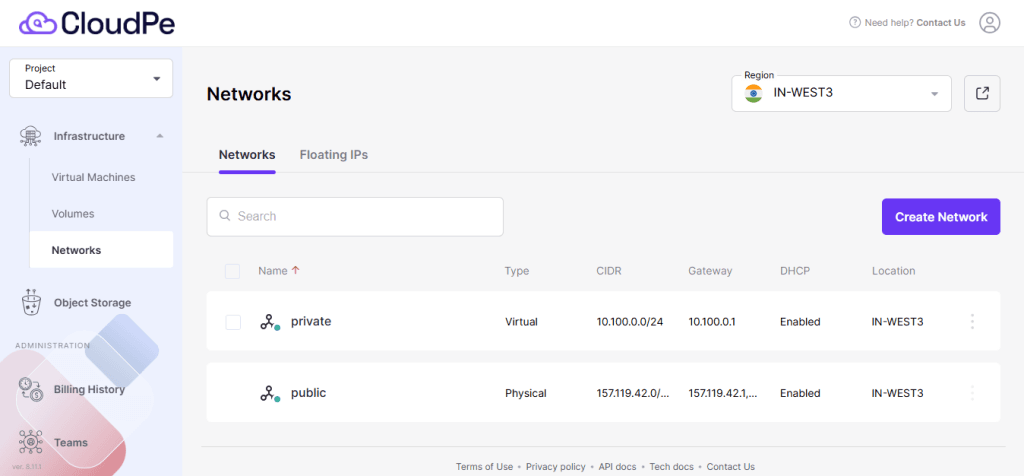Viewport: 1024px width, 476px height.
Task: Collapse the Infrastructure sidebar section
Action: [x=160, y=136]
